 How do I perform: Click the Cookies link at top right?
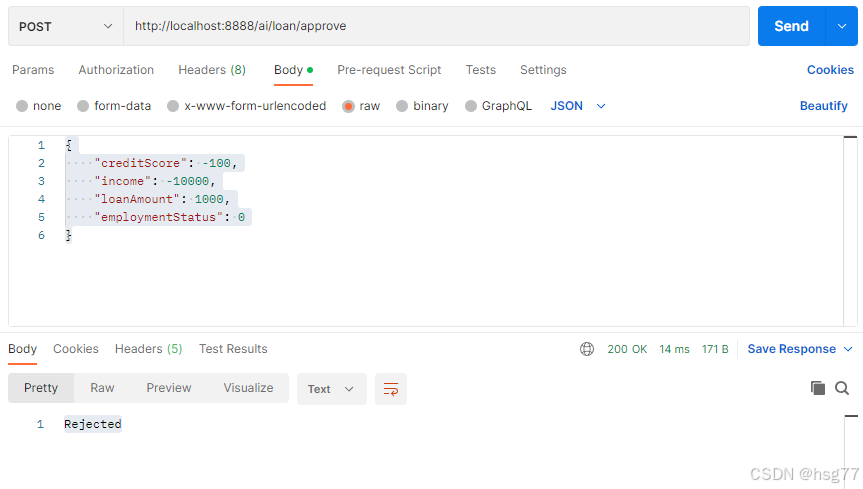[x=831, y=70]
